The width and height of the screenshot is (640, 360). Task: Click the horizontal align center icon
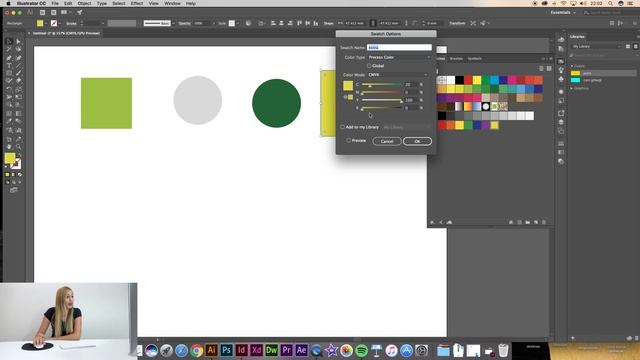[x=281, y=23]
